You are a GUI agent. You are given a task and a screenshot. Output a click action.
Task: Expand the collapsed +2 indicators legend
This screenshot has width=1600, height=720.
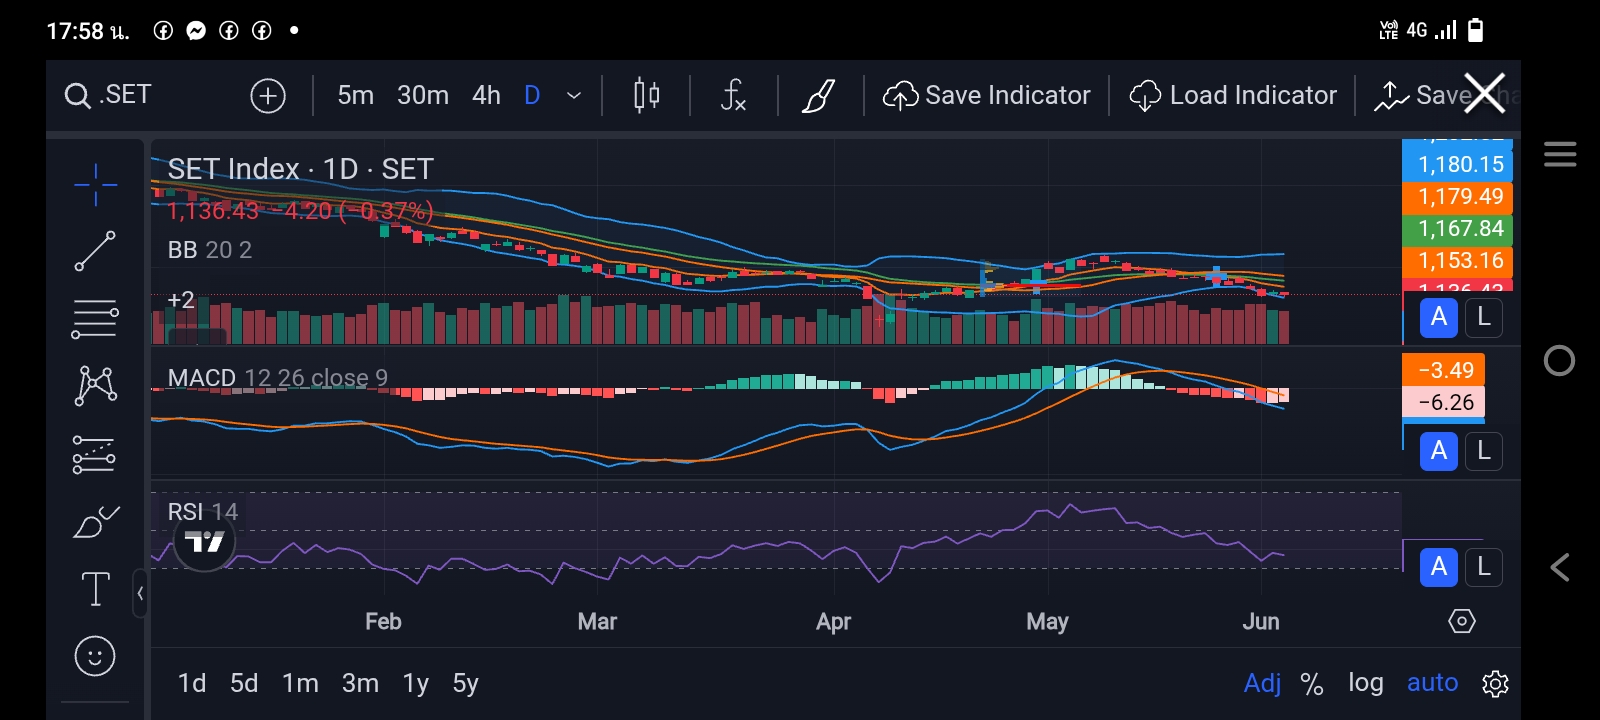[x=181, y=300]
